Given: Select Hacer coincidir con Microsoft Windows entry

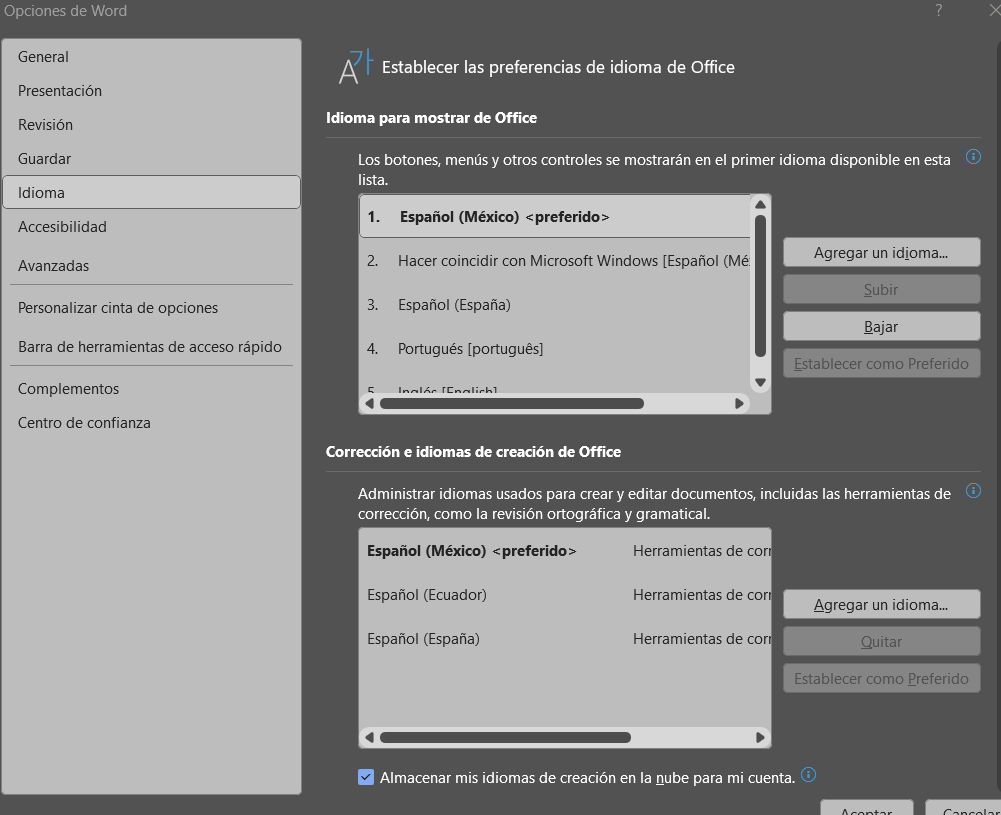Looking at the screenshot, I should pyautogui.click(x=555, y=260).
